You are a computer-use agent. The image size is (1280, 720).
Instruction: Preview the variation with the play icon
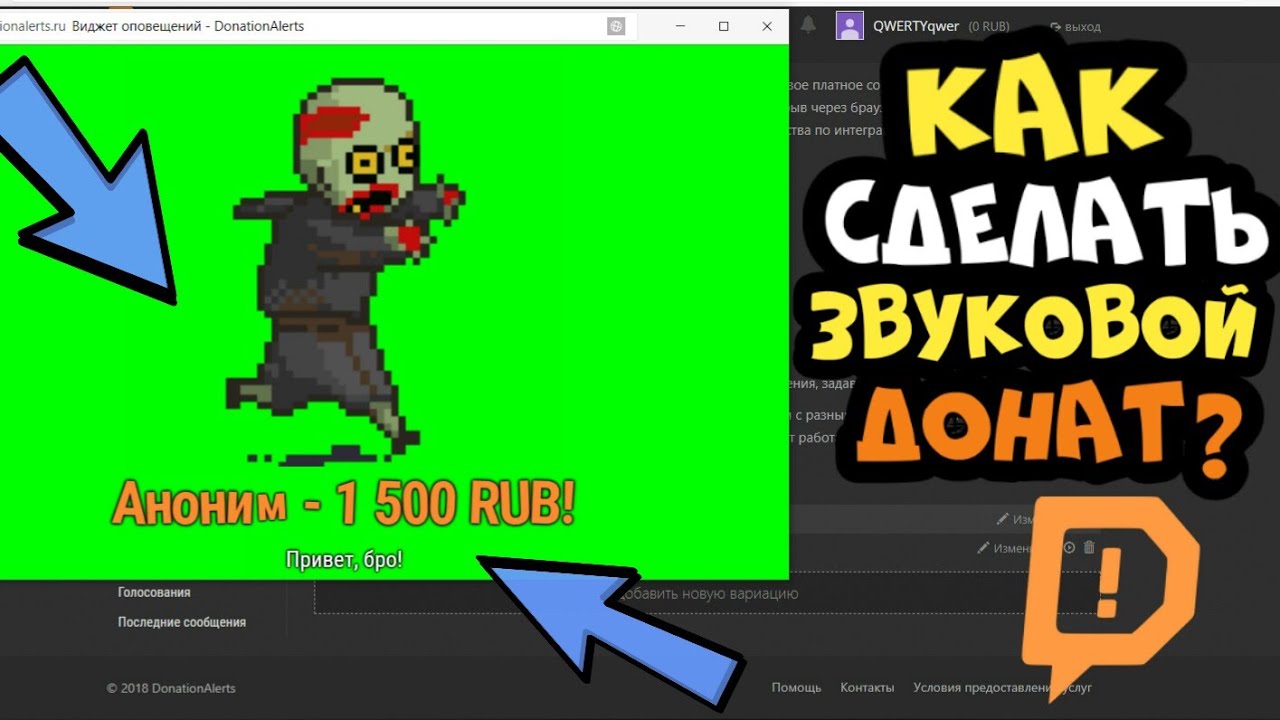click(x=1069, y=548)
